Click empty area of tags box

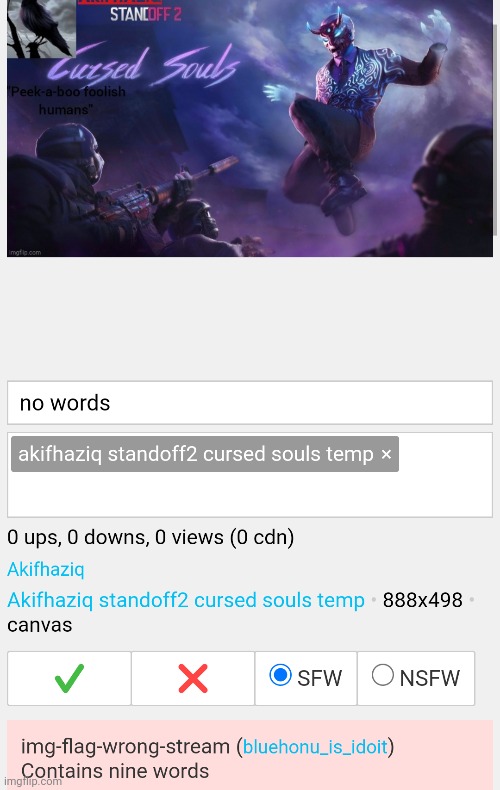click(x=250, y=494)
